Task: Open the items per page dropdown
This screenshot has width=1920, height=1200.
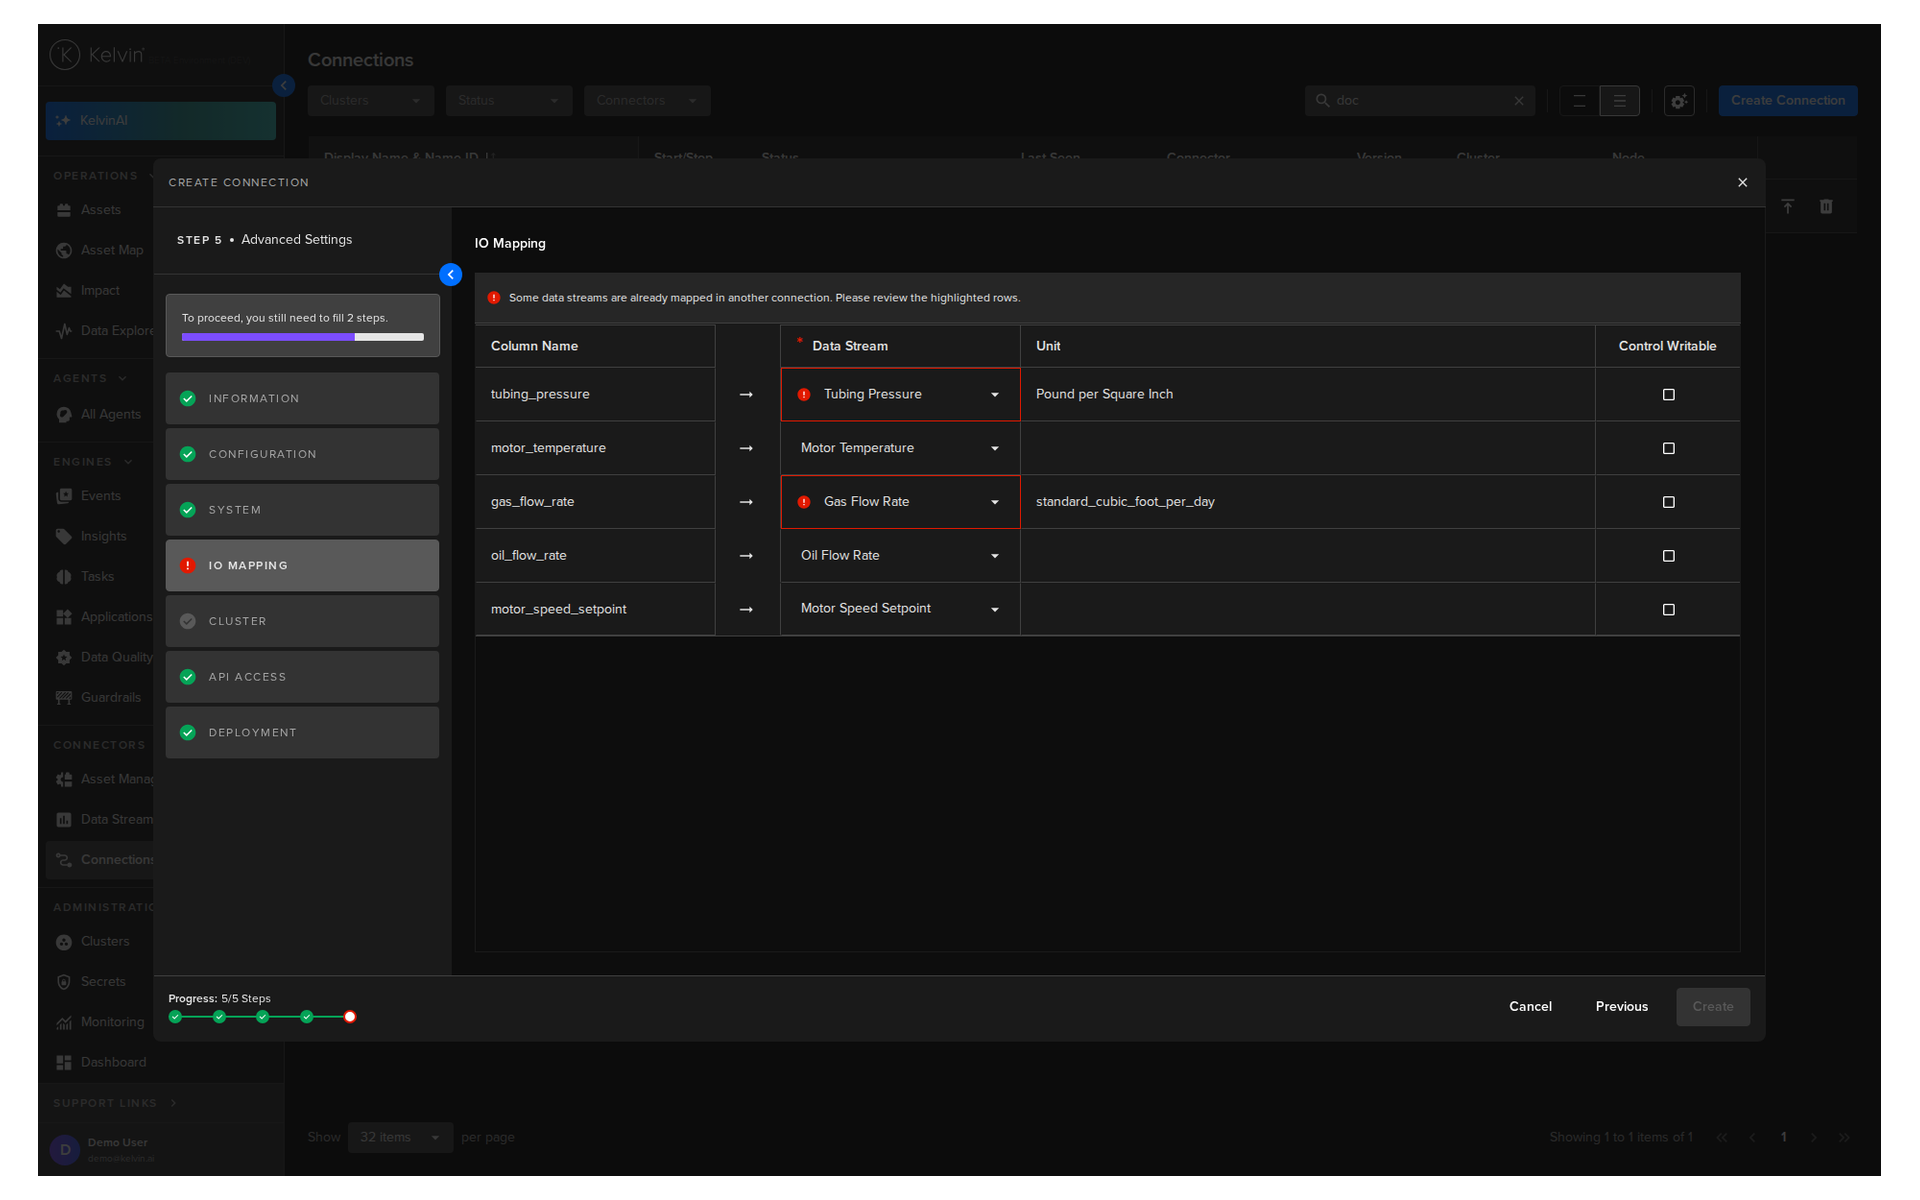Action: (400, 1138)
